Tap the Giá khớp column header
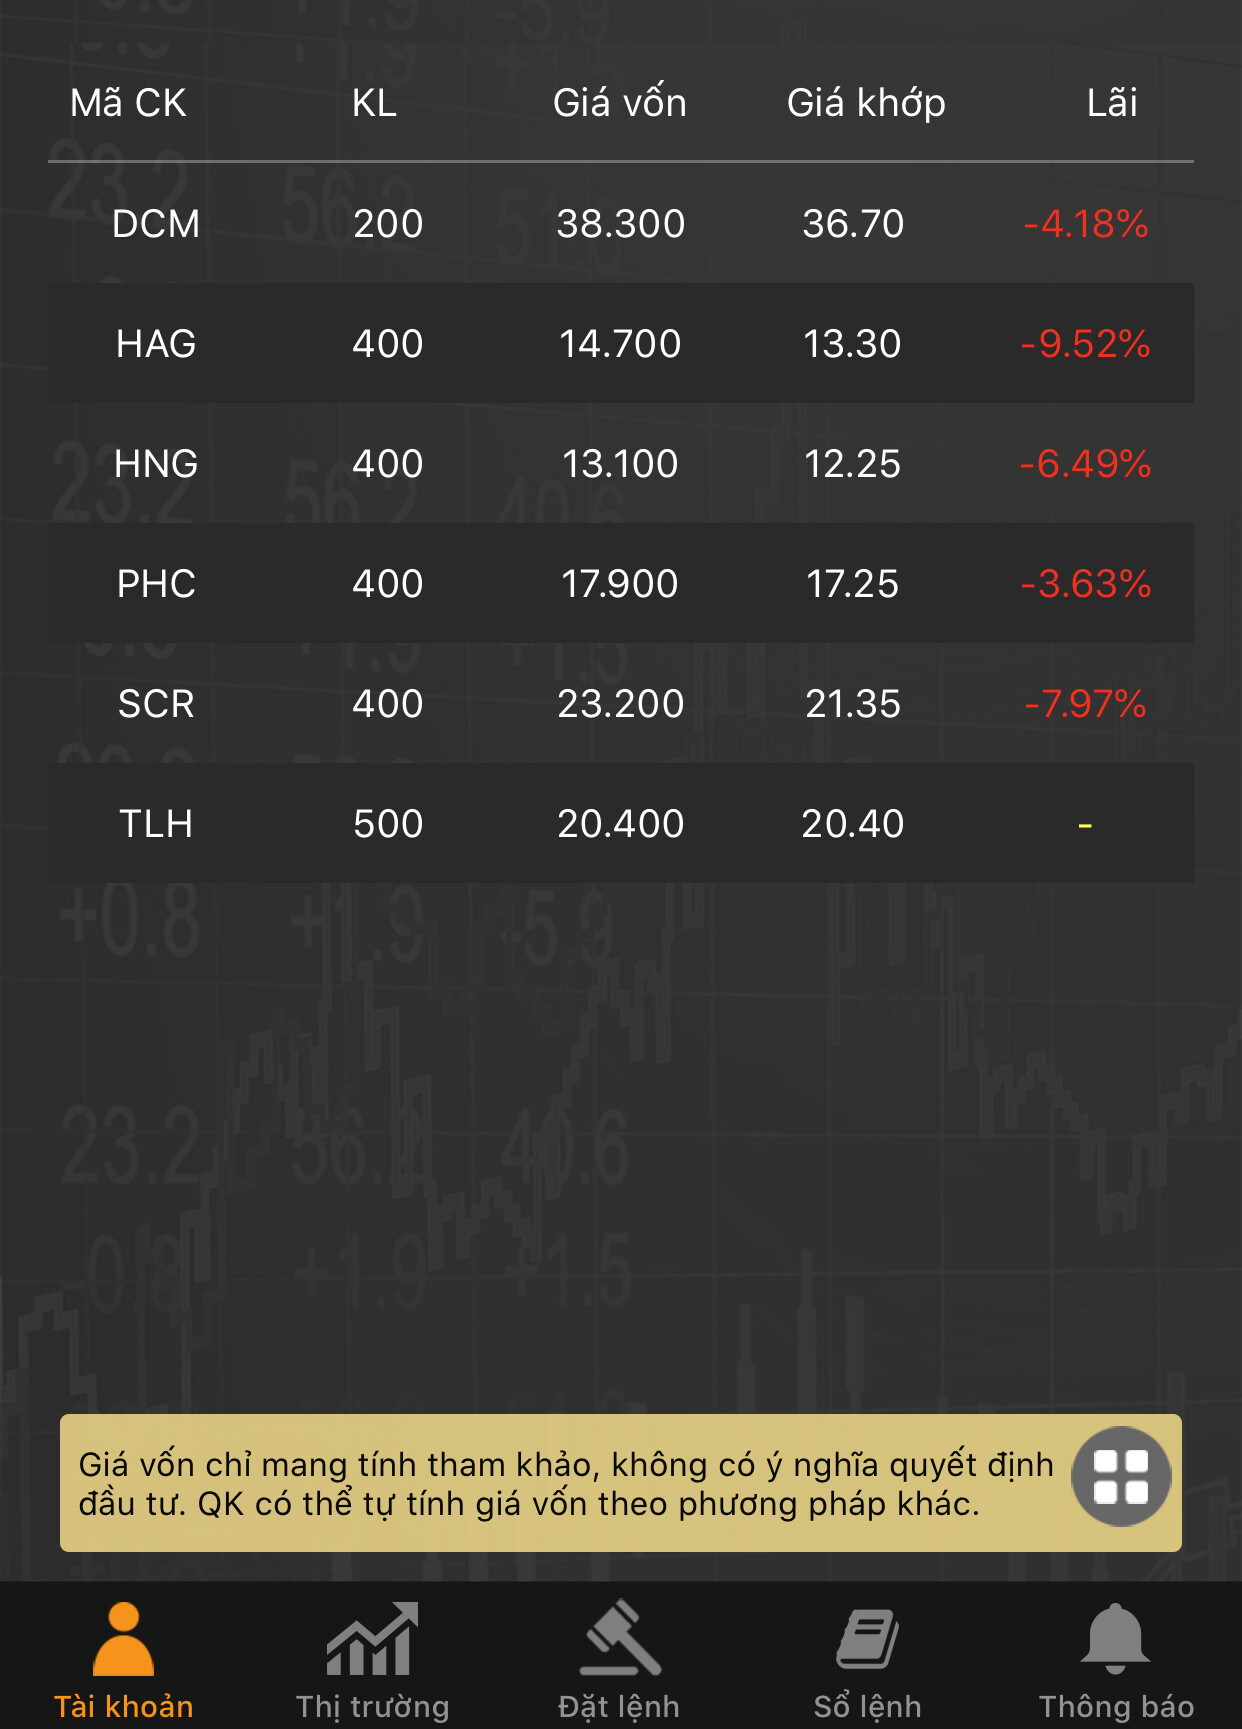1242x1729 pixels. click(x=866, y=103)
